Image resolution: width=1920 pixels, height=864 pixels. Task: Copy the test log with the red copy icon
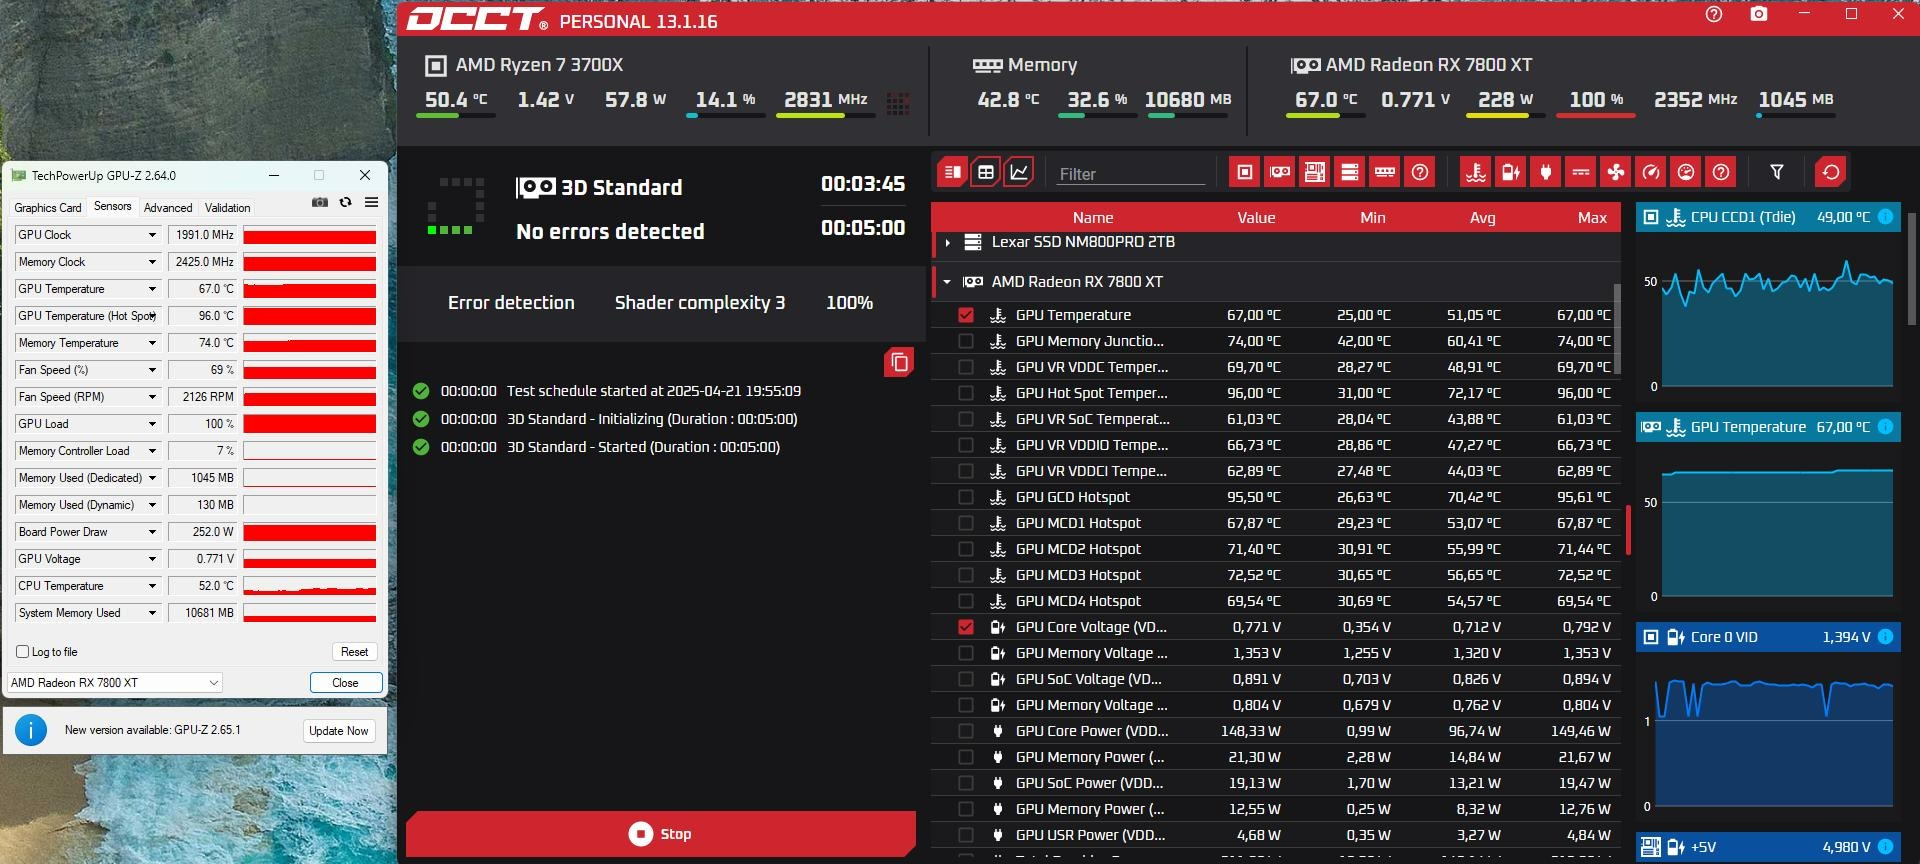click(x=899, y=362)
